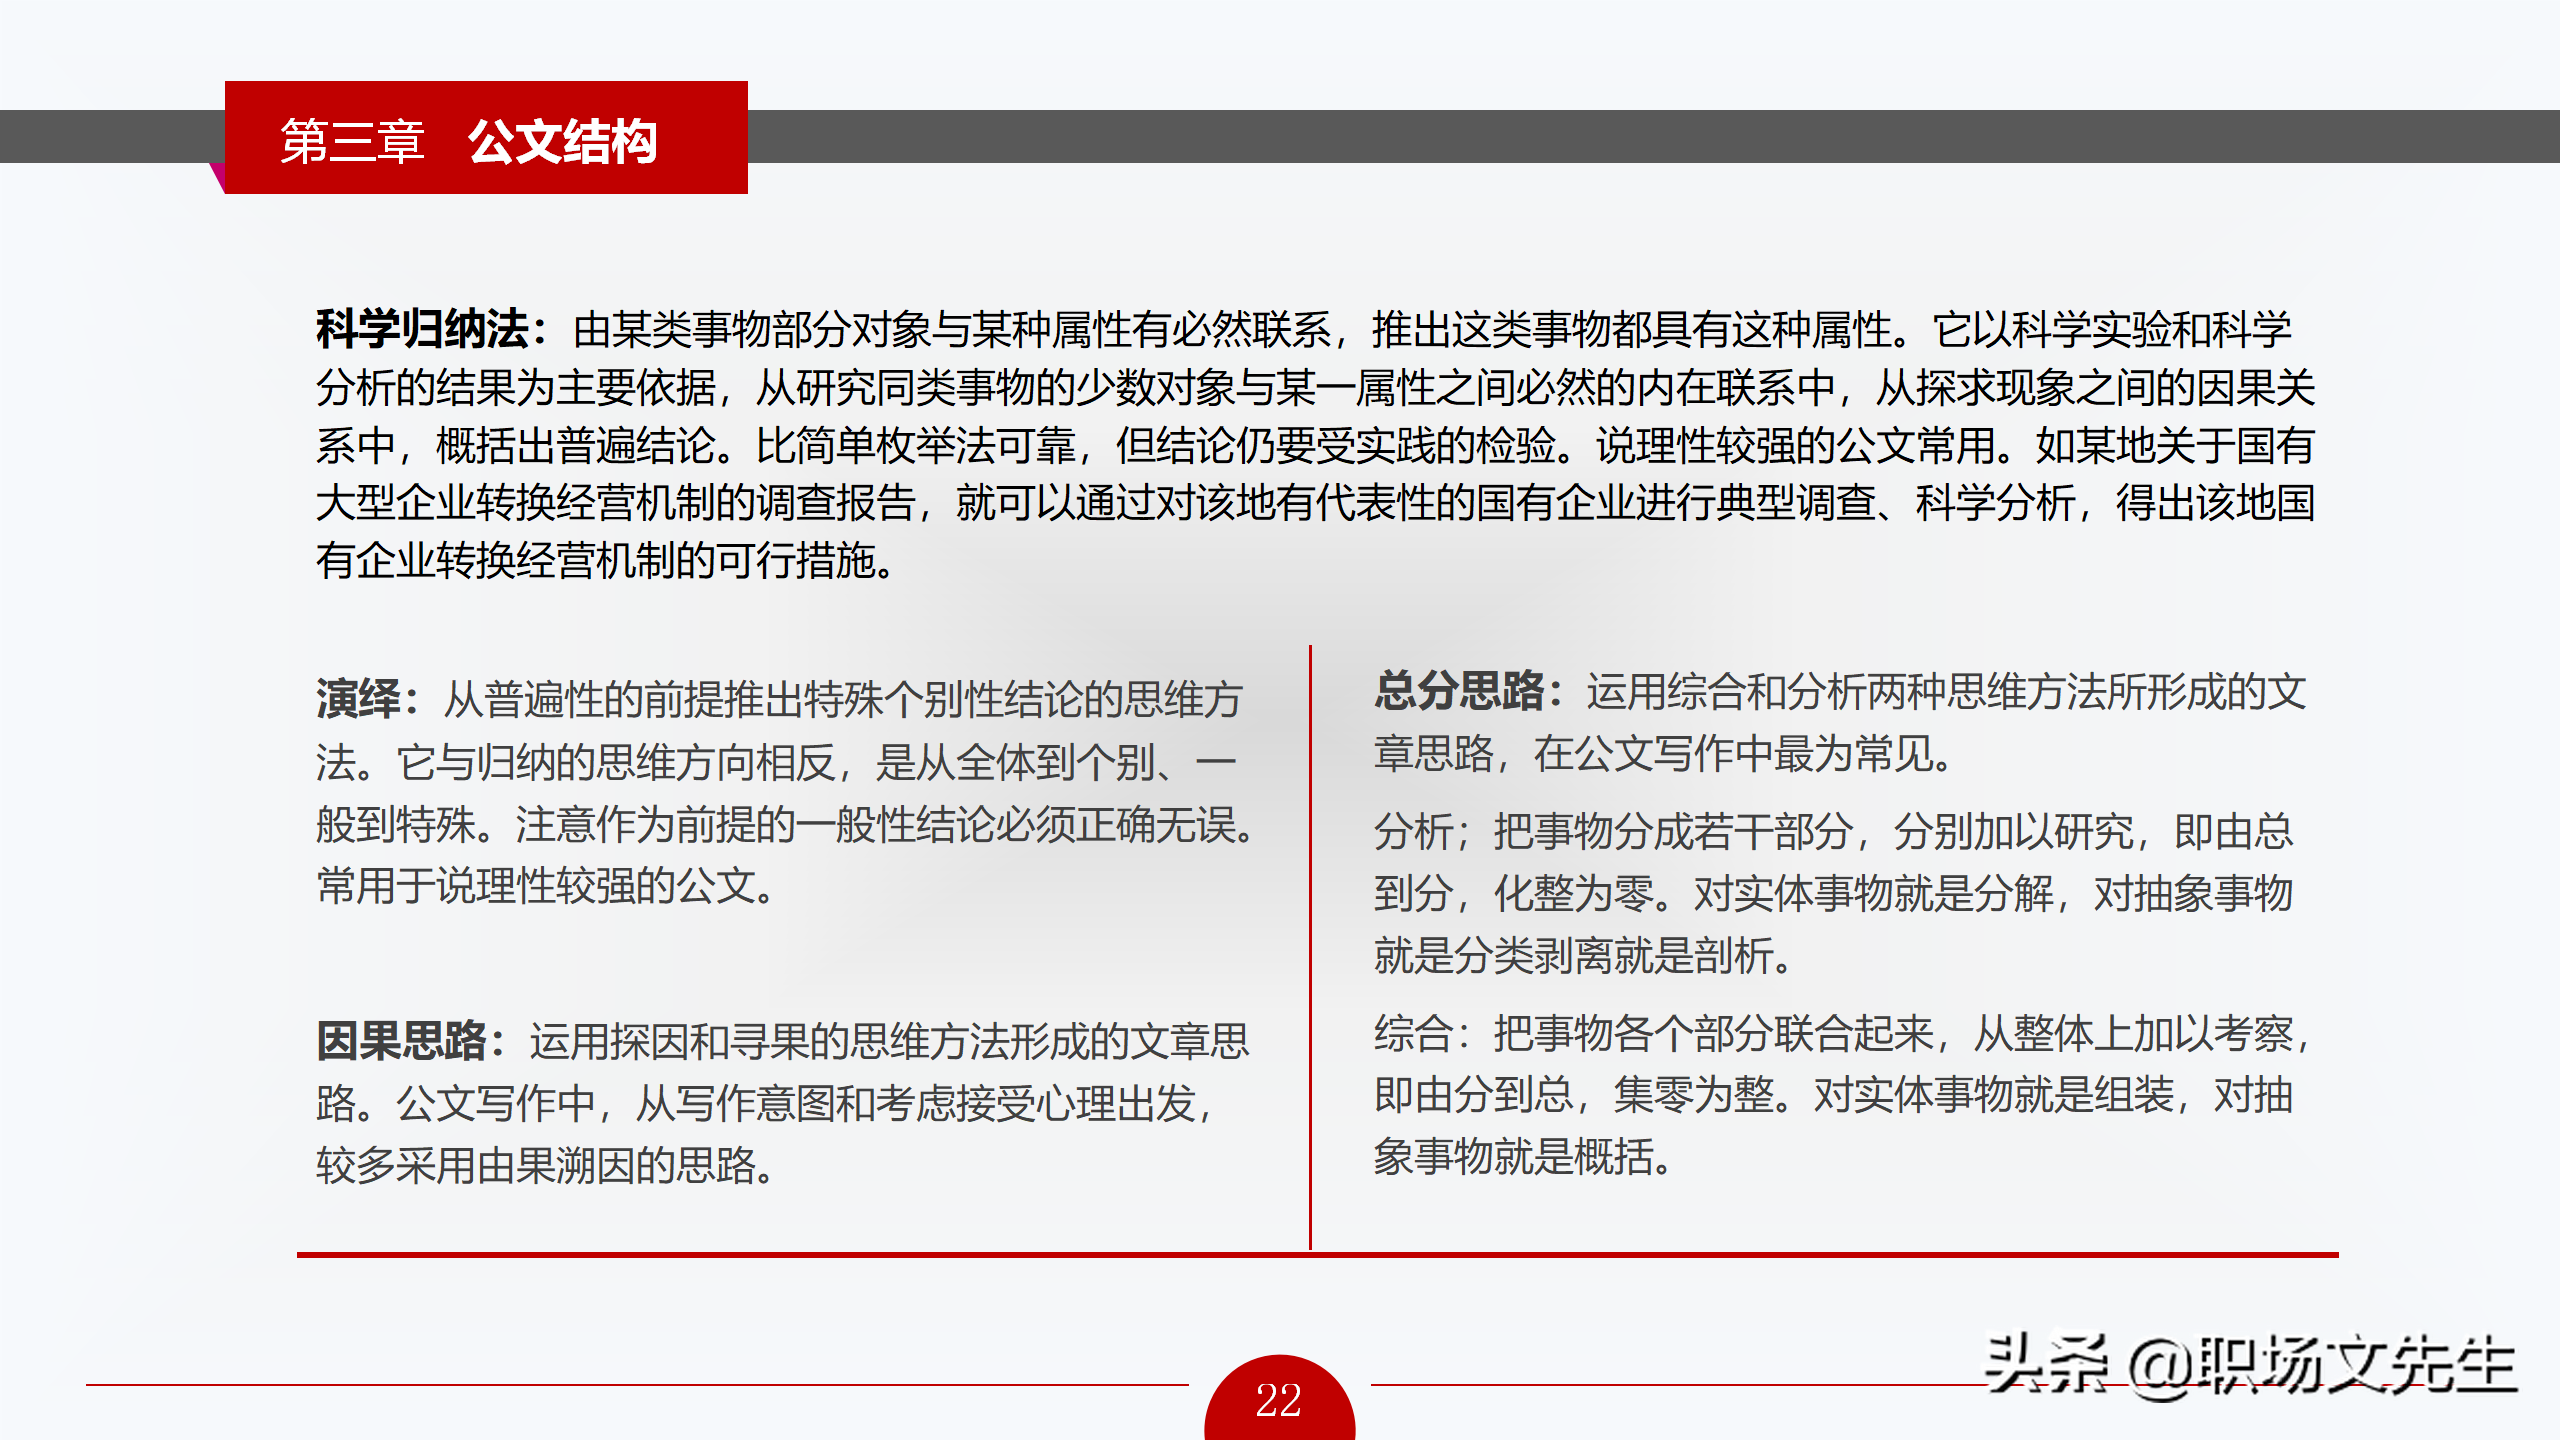Select the '第三章' chapter label text

(352, 141)
